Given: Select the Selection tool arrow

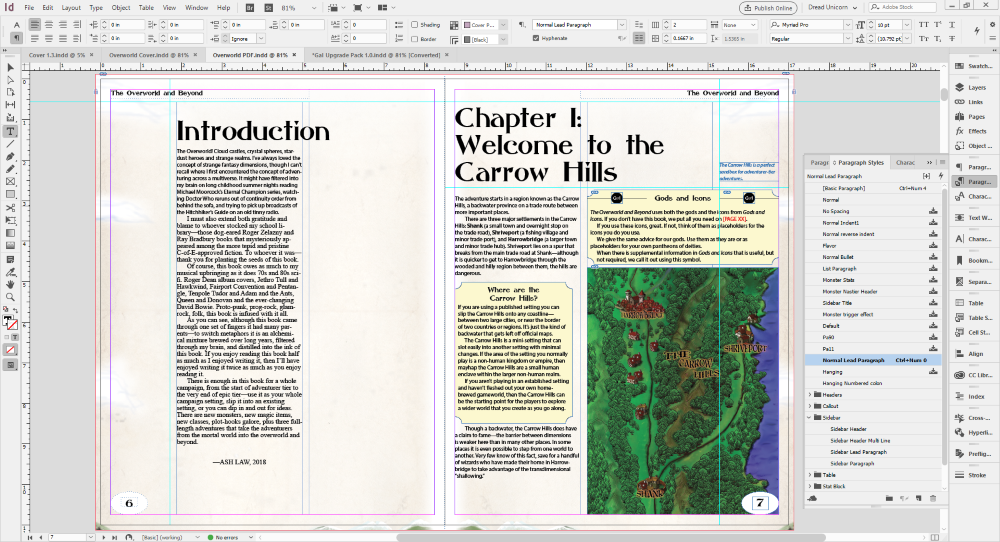Looking at the screenshot, I should (10, 67).
